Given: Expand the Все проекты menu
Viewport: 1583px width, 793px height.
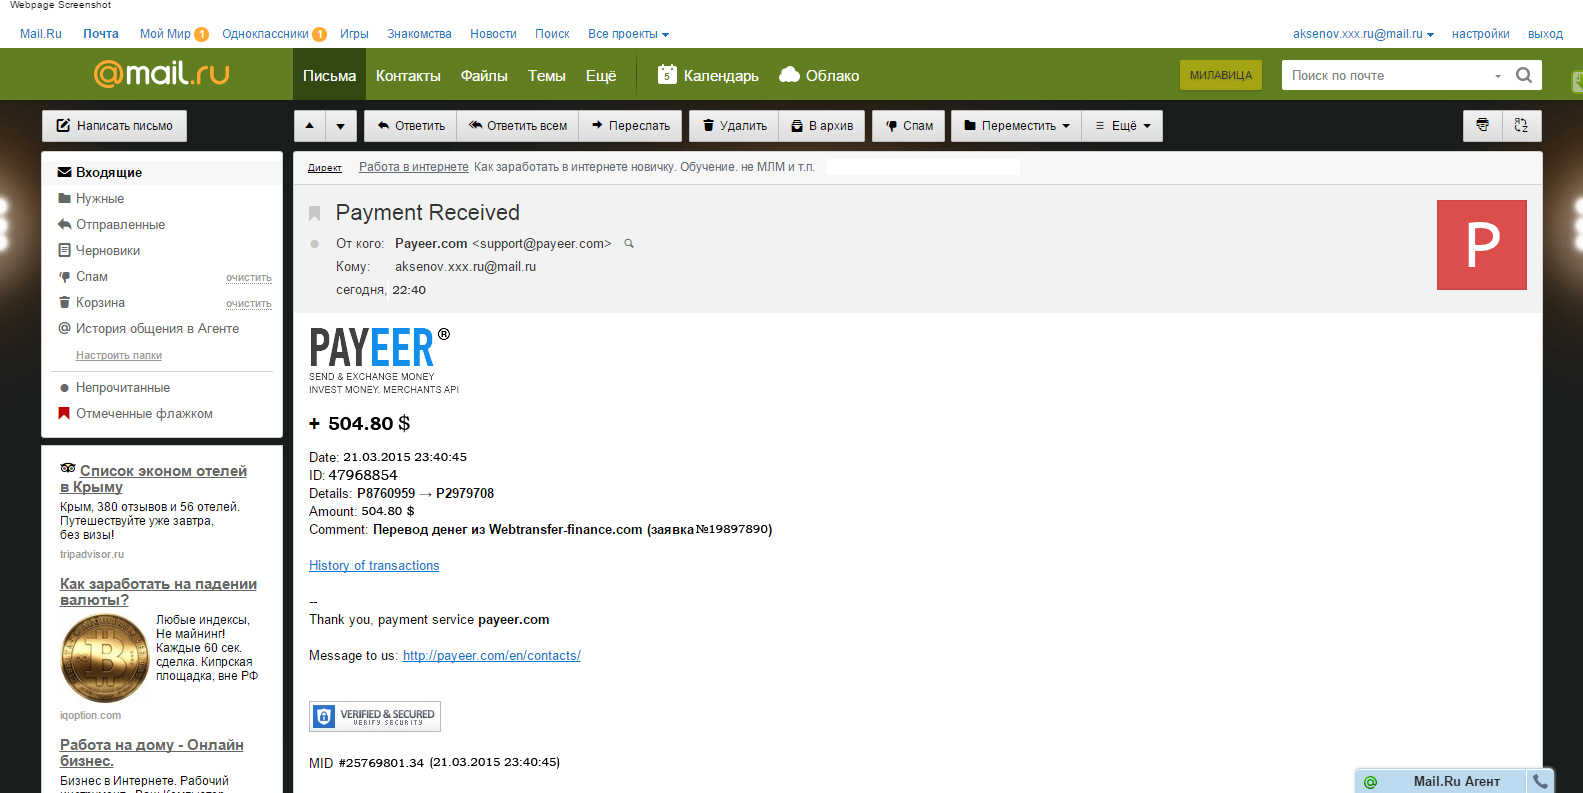Looking at the screenshot, I should pos(628,34).
